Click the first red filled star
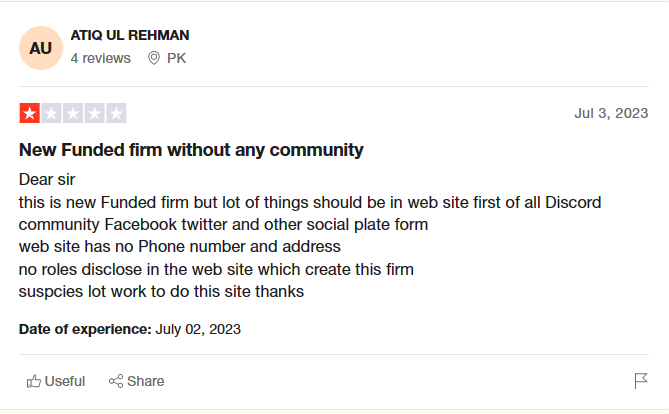Viewport: 669px width, 414px height. click(29, 113)
